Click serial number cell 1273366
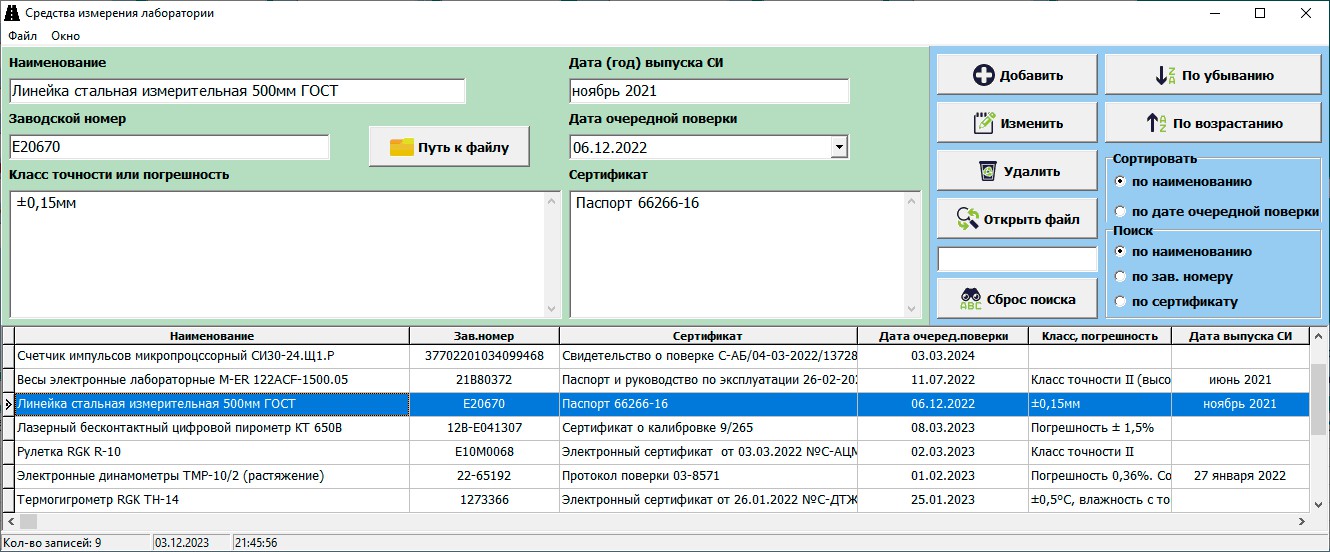 (484, 500)
